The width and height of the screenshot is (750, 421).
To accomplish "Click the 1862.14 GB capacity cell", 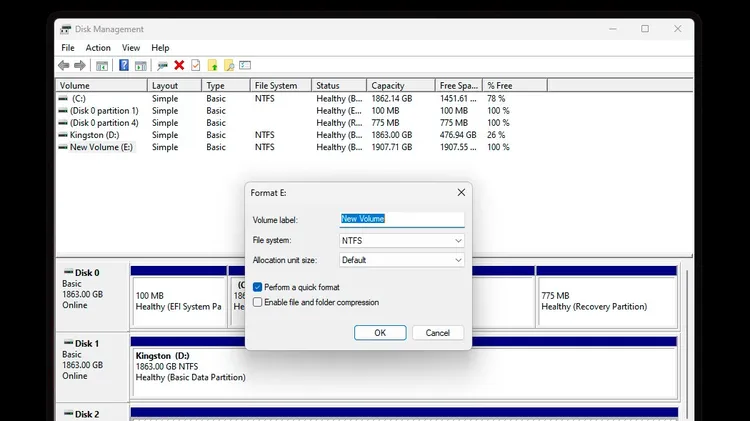I will [x=392, y=99].
